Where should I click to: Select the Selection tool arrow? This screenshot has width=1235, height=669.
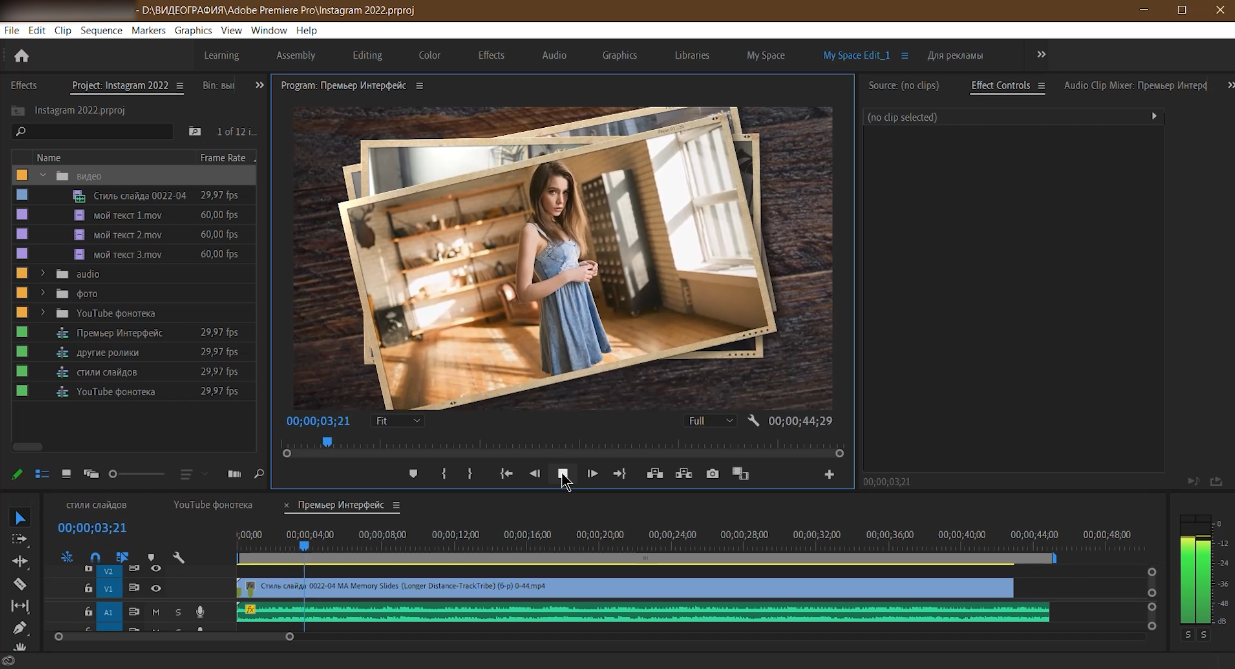pyautogui.click(x=20, y=518)
